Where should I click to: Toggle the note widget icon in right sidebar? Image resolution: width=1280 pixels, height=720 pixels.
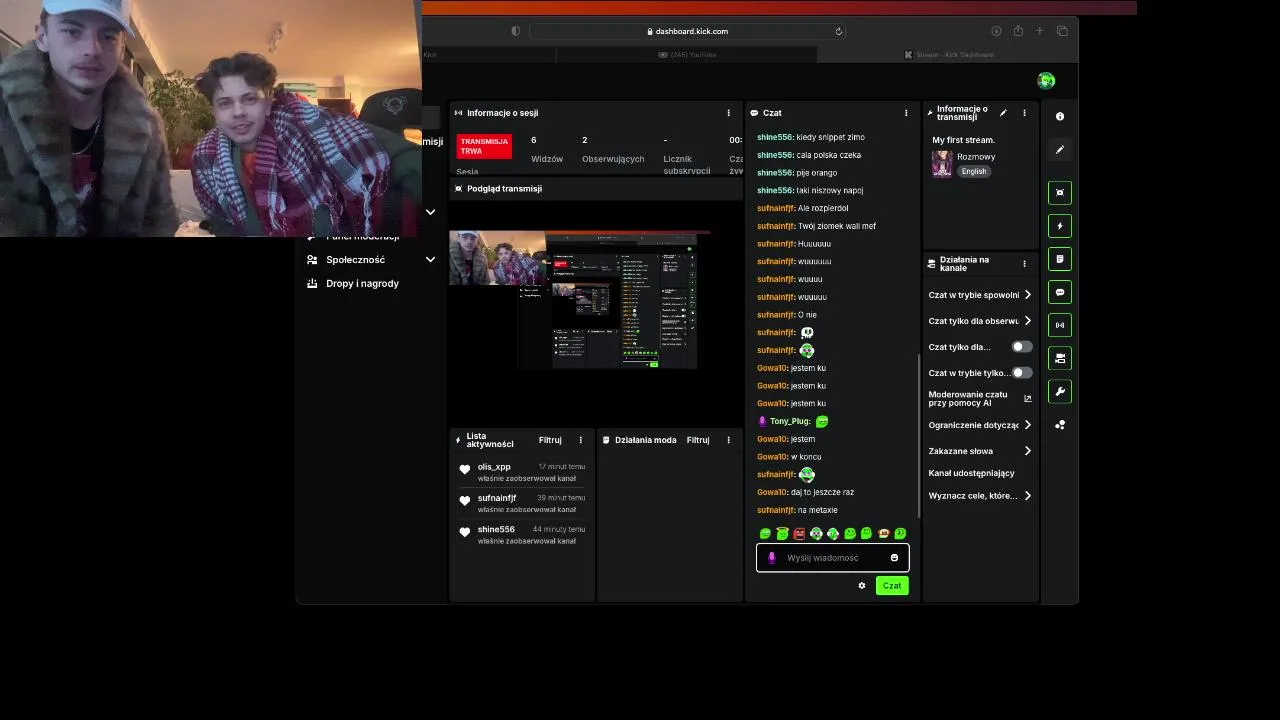(1060, 259)
